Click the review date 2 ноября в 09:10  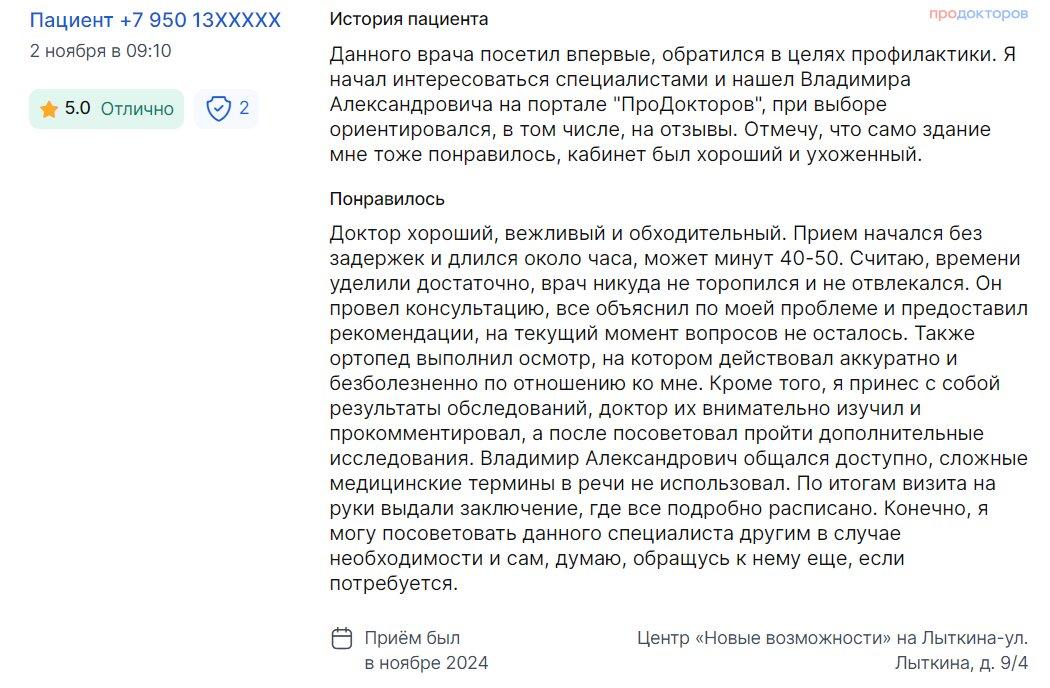100,51
